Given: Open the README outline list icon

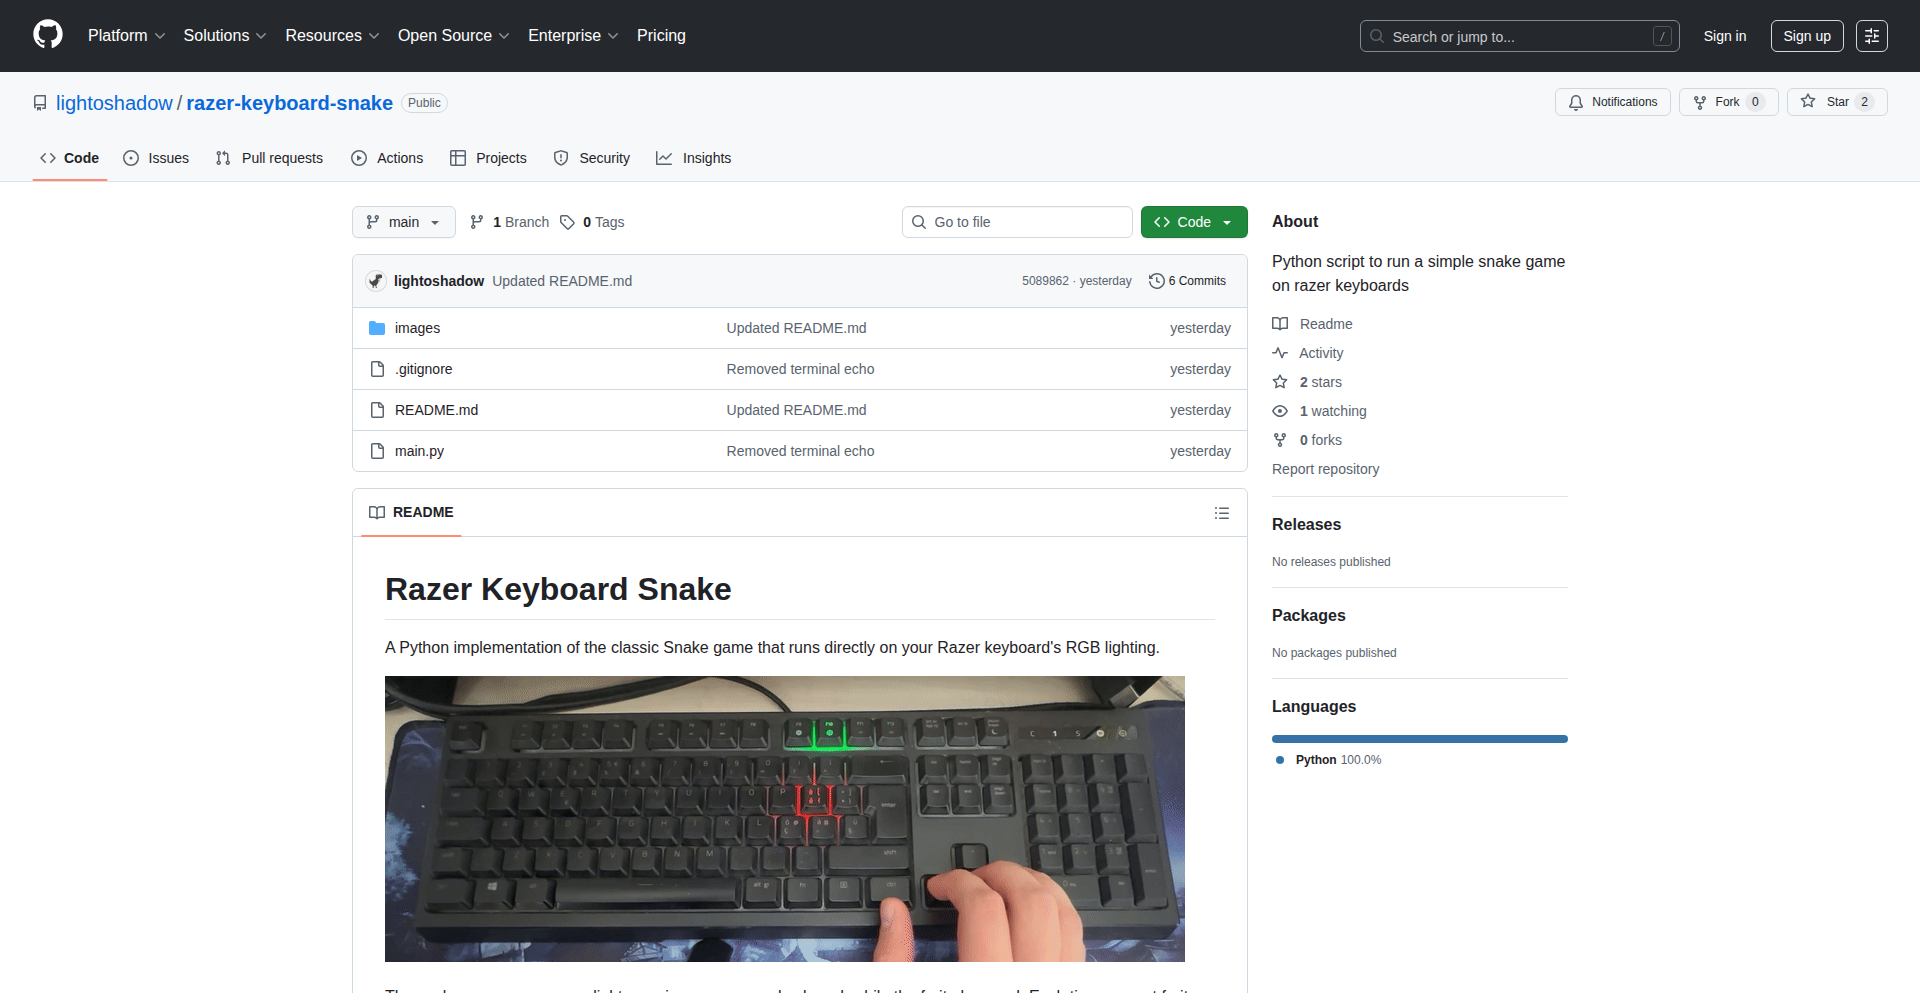Looking at the screenshot, I should point(1221,513).
